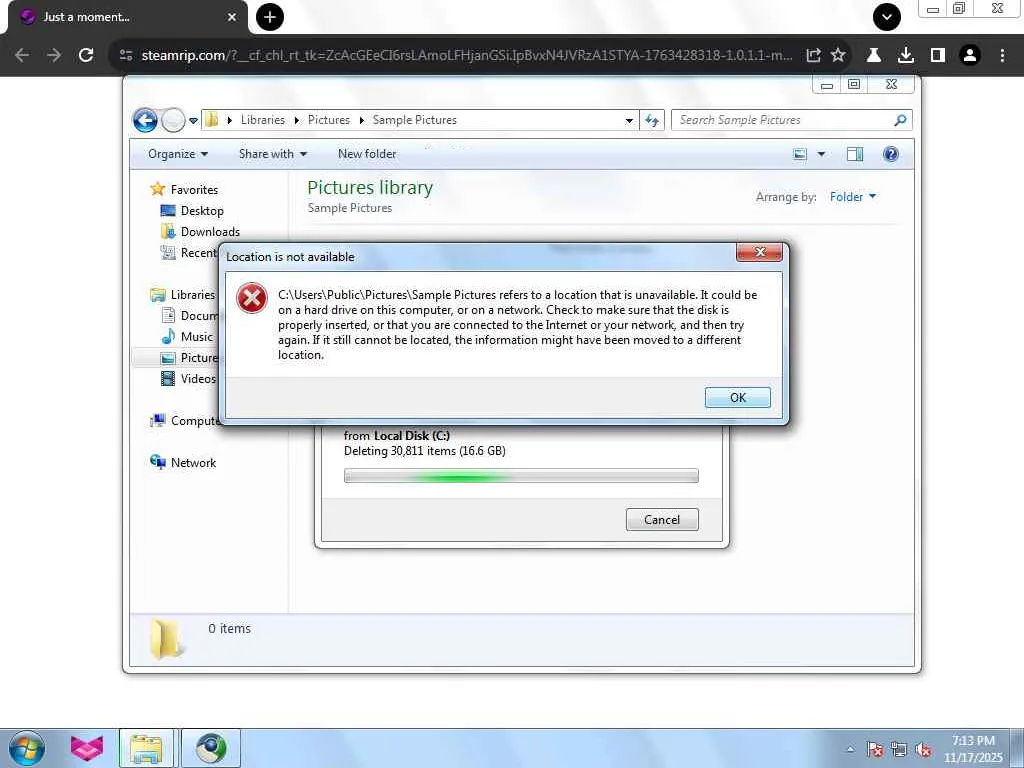Open Desktop in the Favorites list
Viewport: 1024px width, 768px height.
tap(201, 210)
